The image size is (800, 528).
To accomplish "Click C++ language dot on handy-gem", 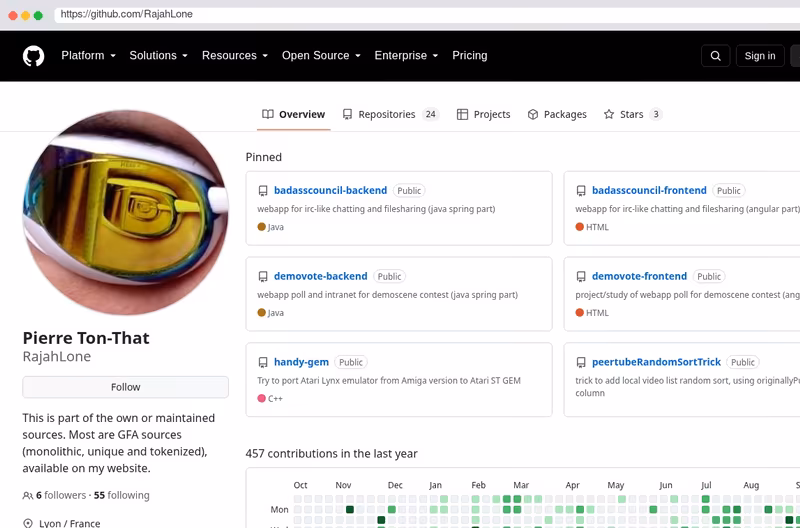I will (x=262, y=398).
